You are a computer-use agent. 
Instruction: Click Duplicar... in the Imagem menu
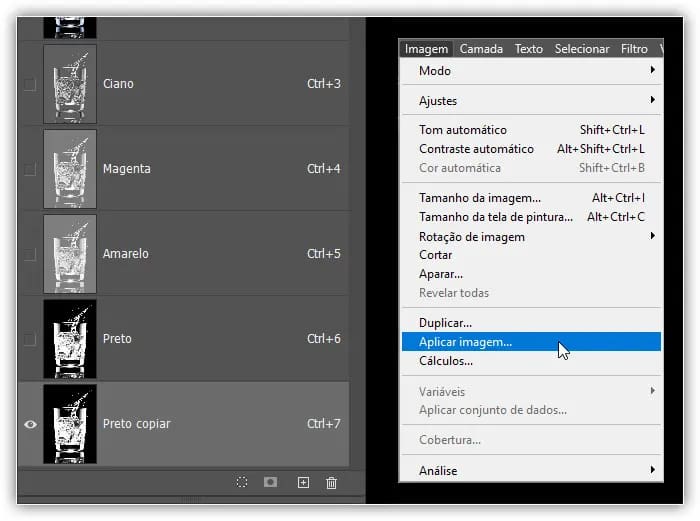445,323
